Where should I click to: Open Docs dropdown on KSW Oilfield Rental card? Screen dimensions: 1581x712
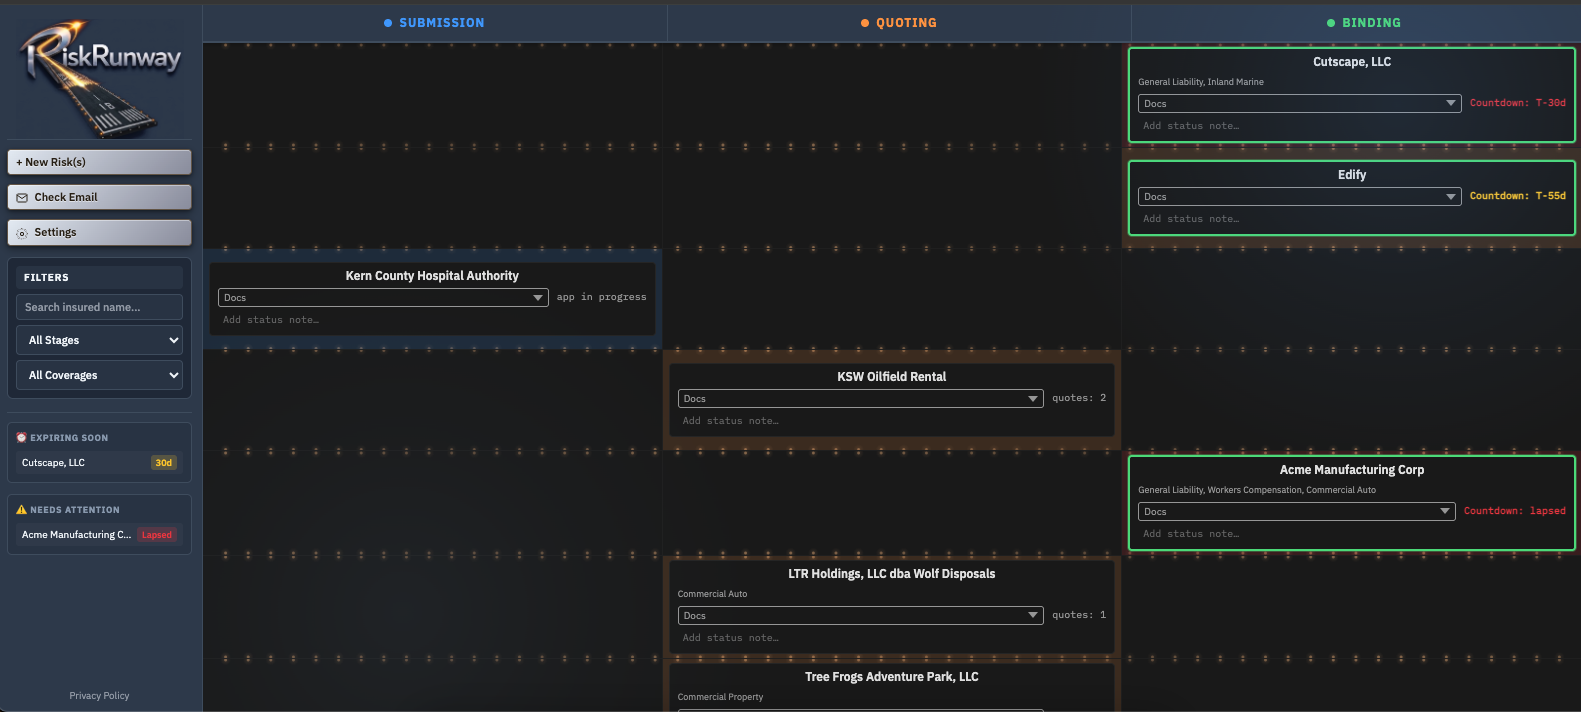(x=860, y=399)
